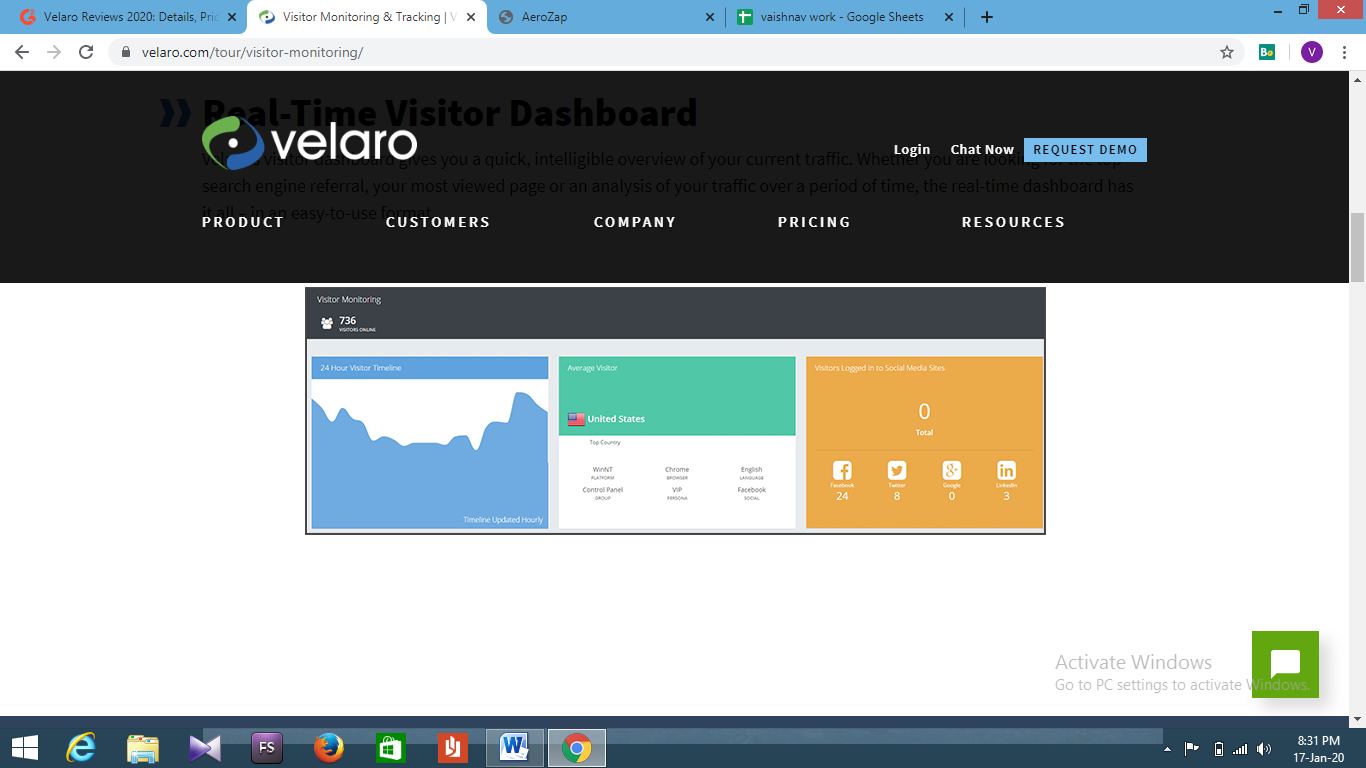Screen dimensions: 1366x768
Task: Bookmark this page with the star icon
Action: pyautogui.click(x=1227, y=52)
